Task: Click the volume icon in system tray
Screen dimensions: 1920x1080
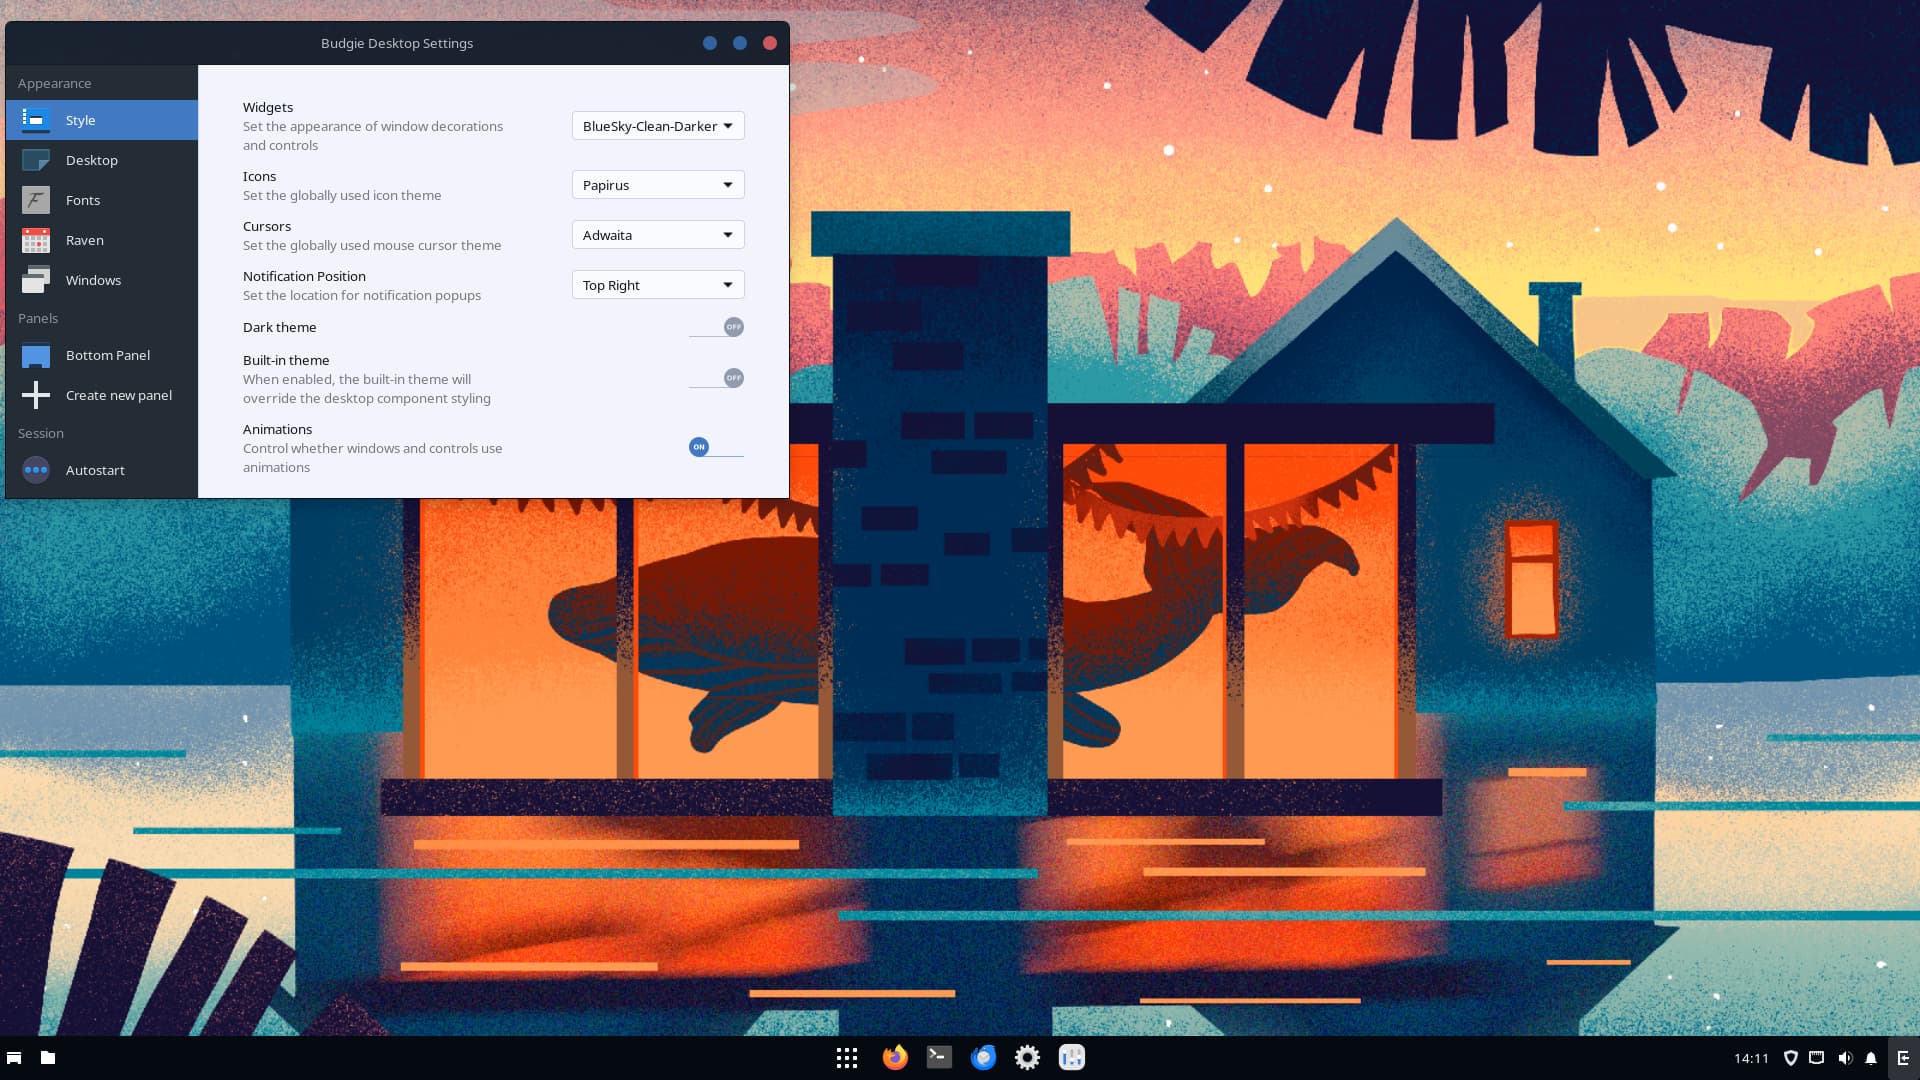Action: coord(1844,1058)
